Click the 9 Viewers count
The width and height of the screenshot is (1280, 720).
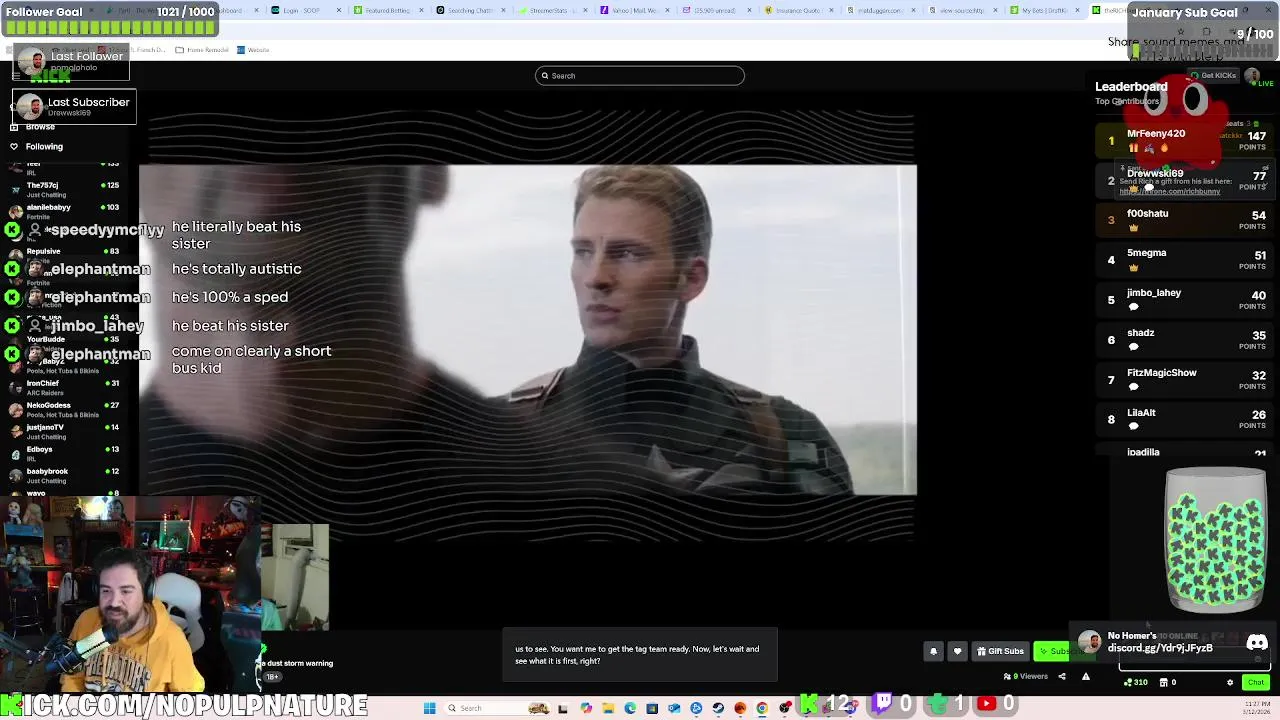point(1026,676)
